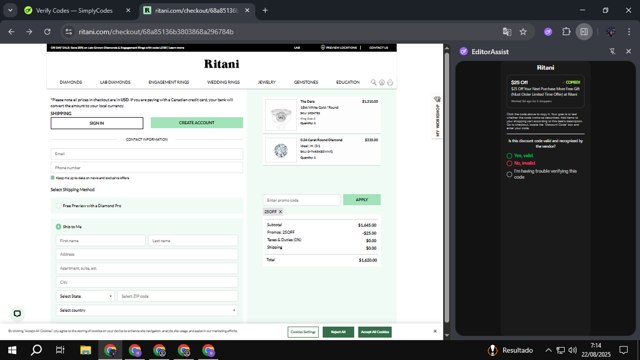
Task: Click the Ritani logo
Action: tap(222, 64)
